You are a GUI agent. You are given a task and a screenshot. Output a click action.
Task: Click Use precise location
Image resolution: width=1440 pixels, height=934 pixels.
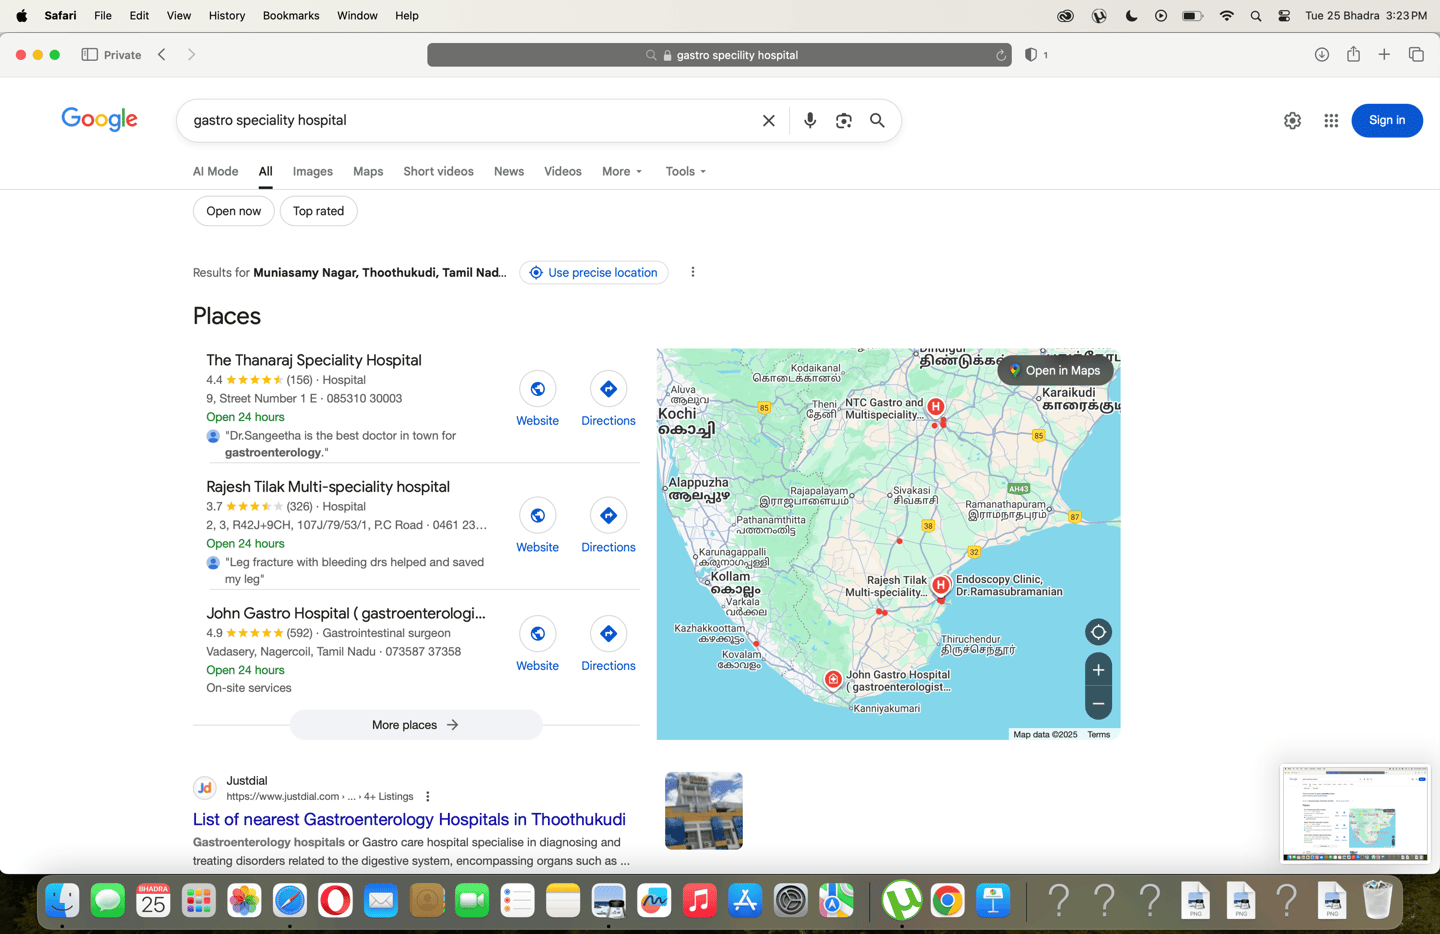click(594, 272)
